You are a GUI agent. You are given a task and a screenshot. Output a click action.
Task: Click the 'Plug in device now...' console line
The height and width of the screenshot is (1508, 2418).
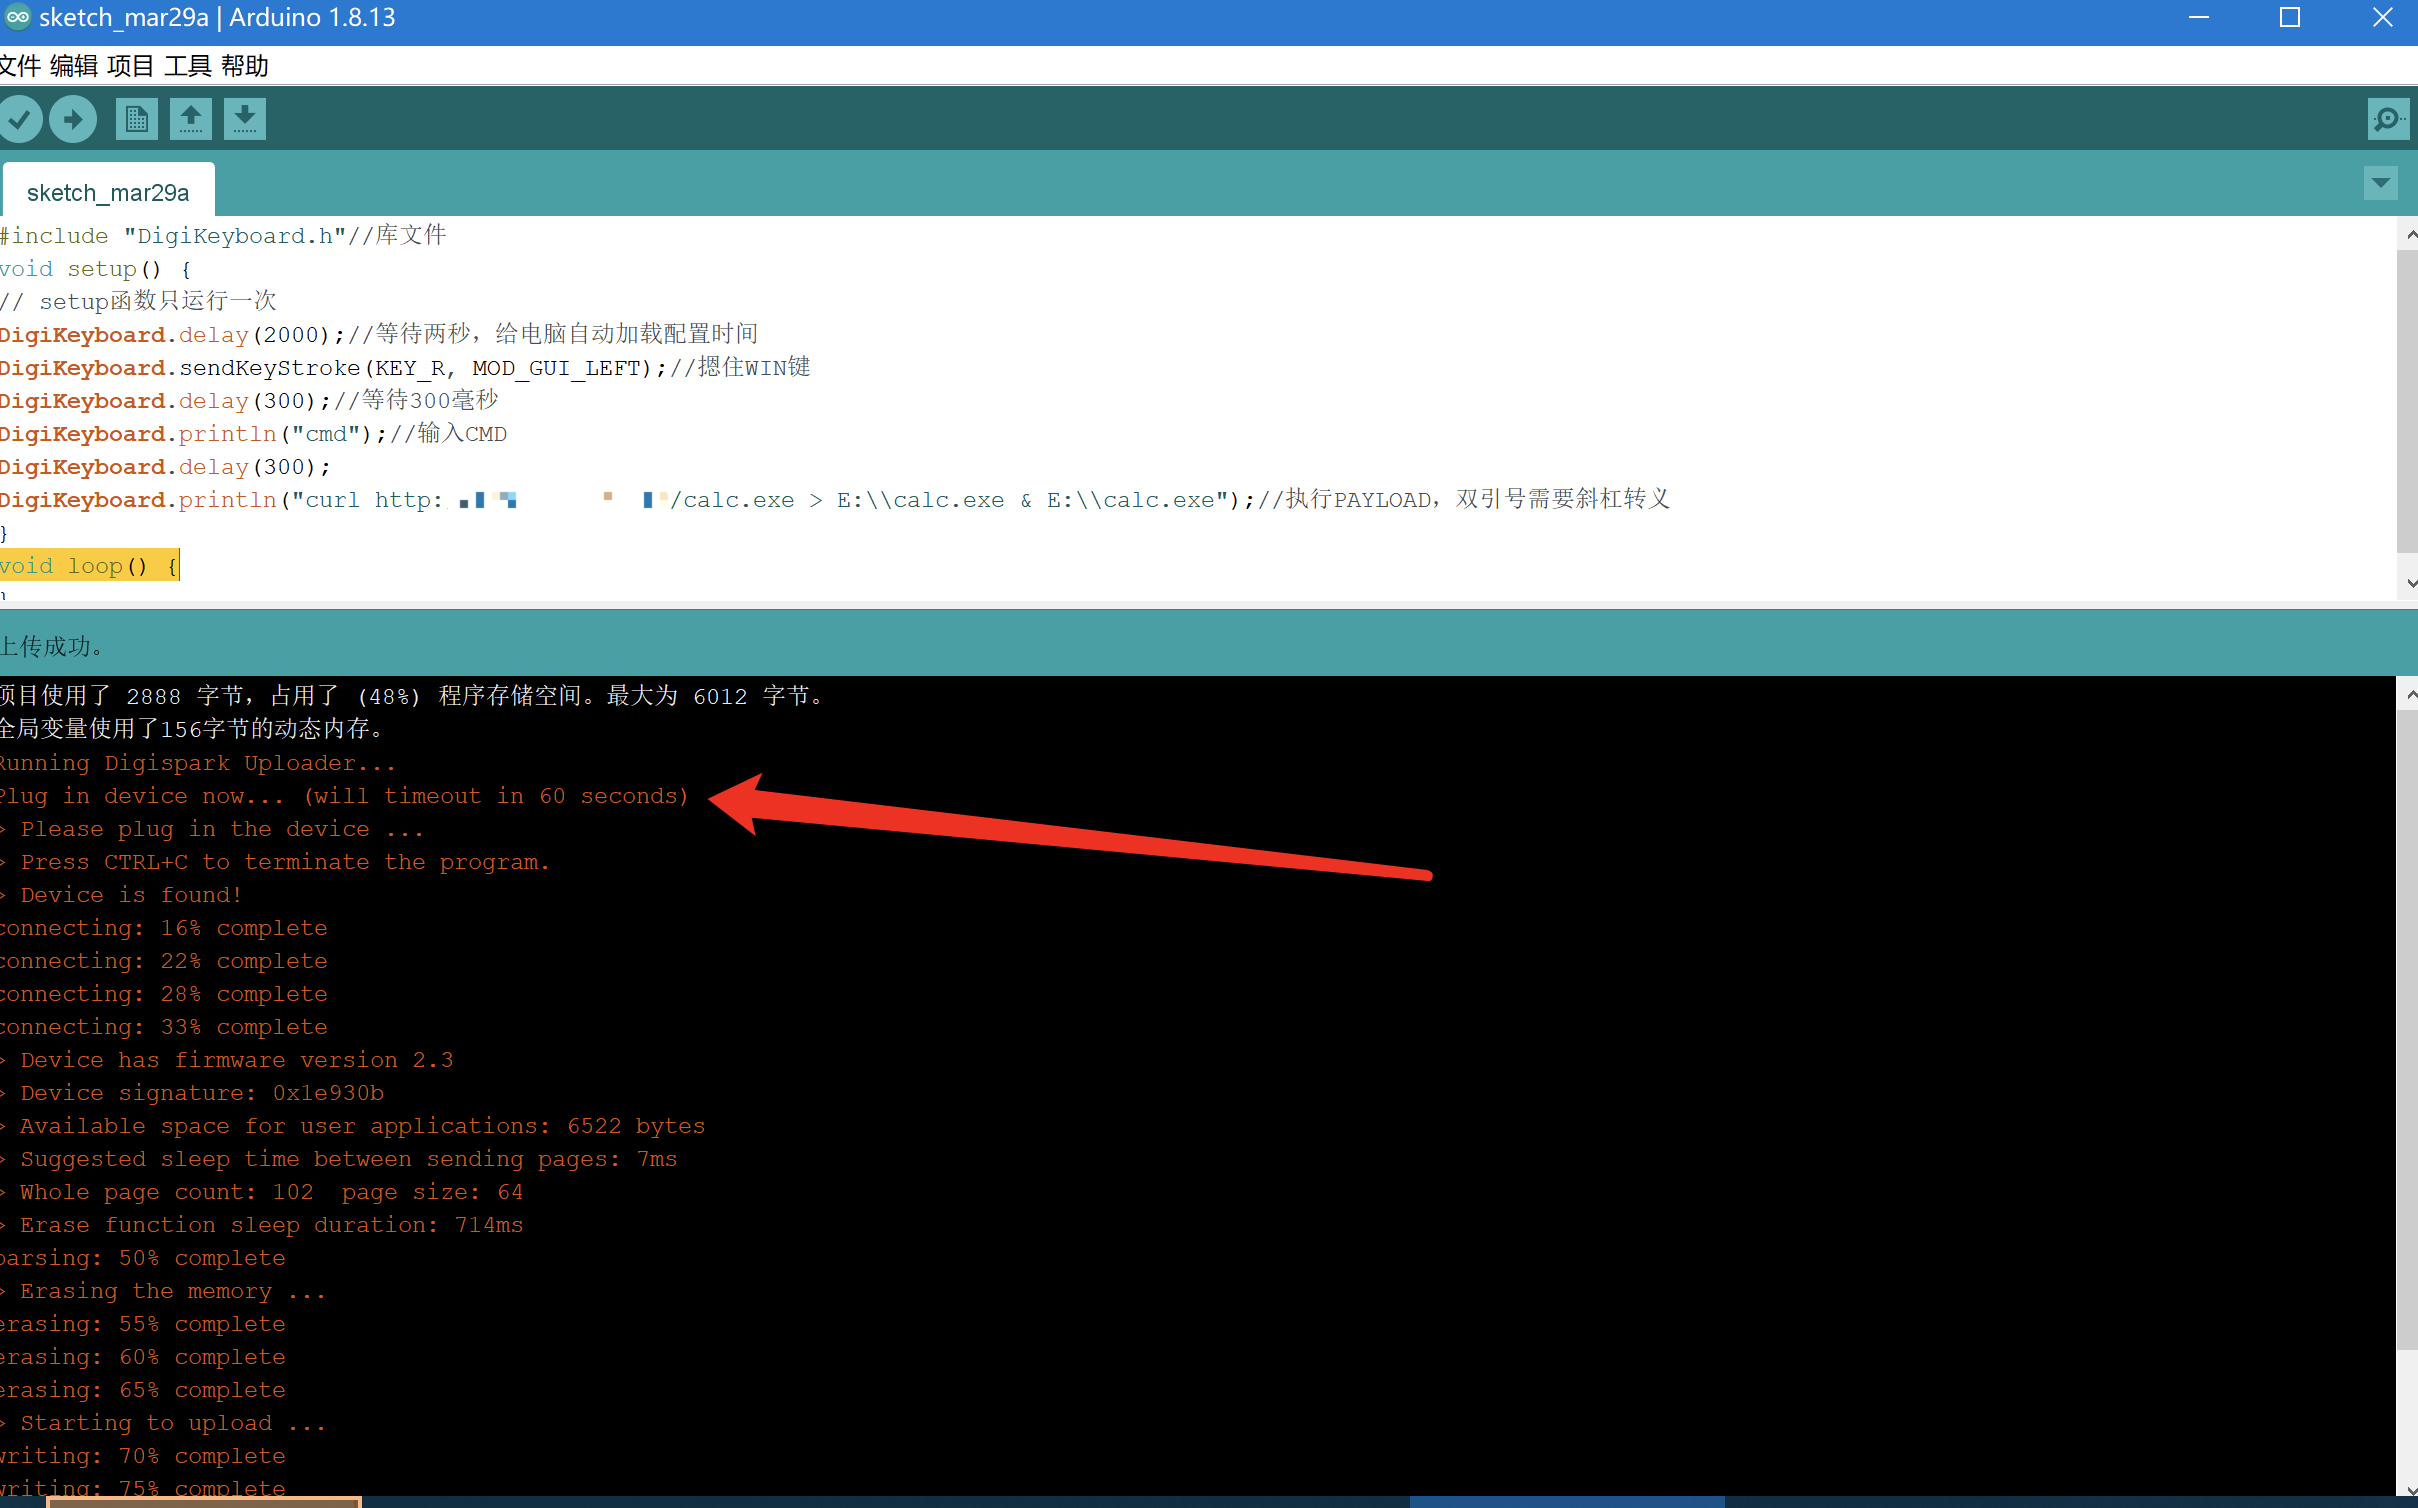344,796
